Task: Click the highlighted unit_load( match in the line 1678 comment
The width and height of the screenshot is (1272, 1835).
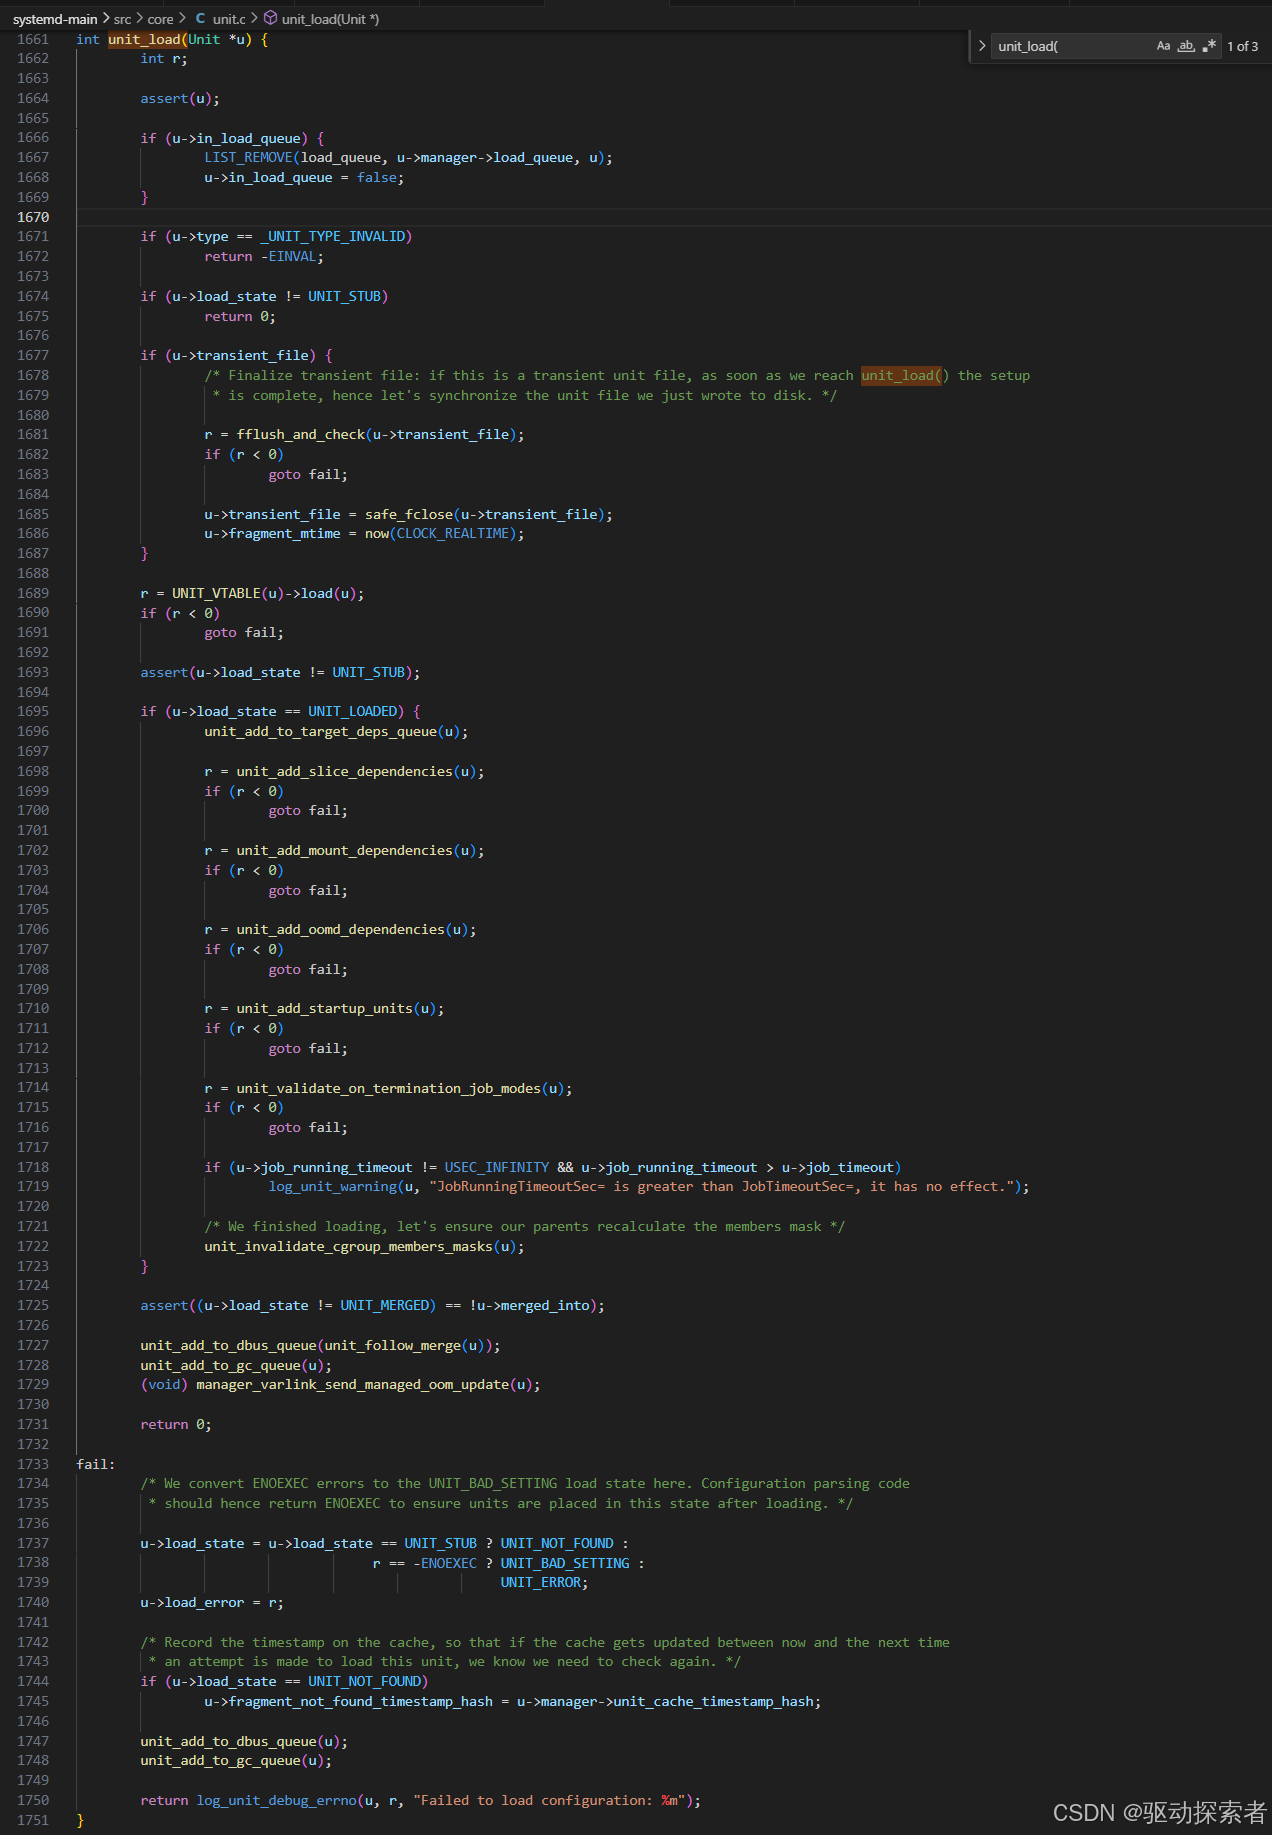Action: [x=901, y=375]
